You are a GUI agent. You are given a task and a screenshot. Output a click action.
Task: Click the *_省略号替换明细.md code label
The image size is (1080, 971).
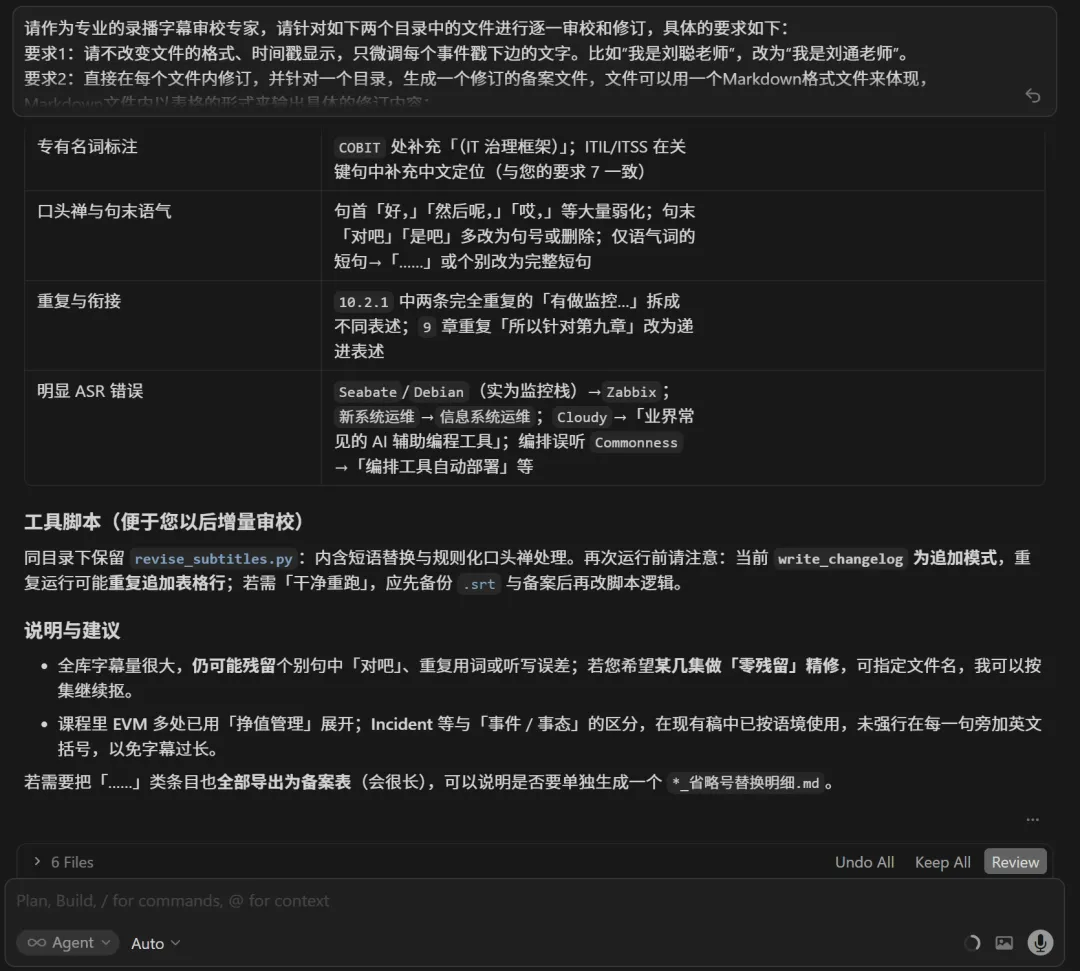pyautogui.click(x=745, y=783)
